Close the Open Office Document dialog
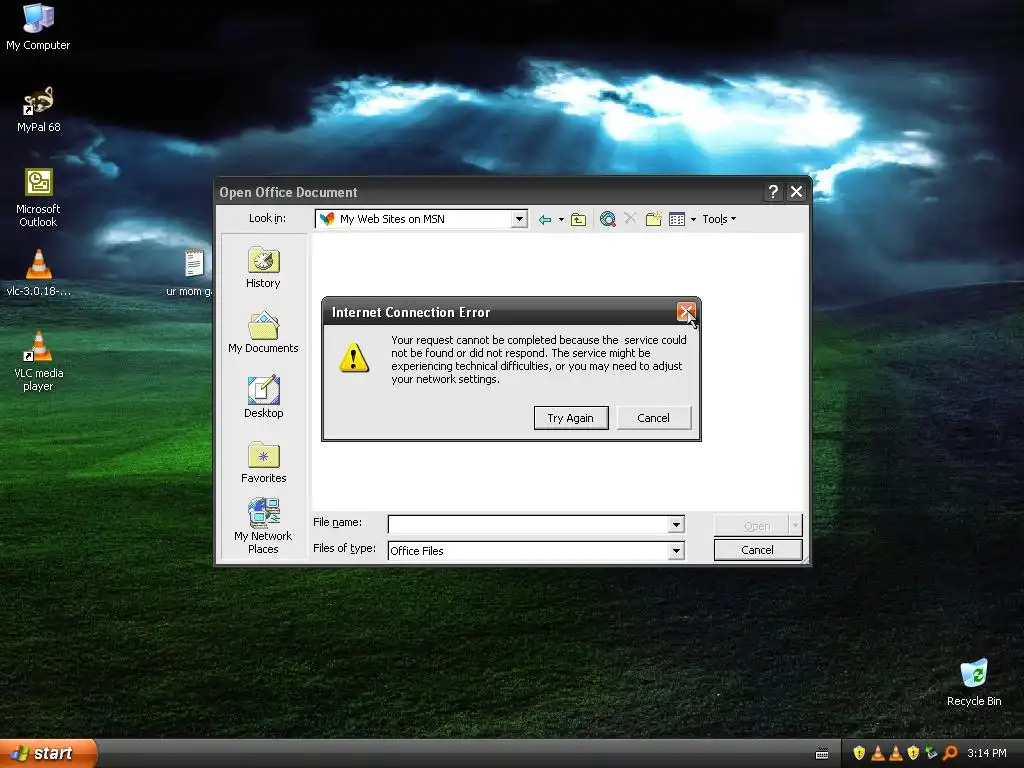The height and width of the screenshot is (768, 1024). (796, 192)
